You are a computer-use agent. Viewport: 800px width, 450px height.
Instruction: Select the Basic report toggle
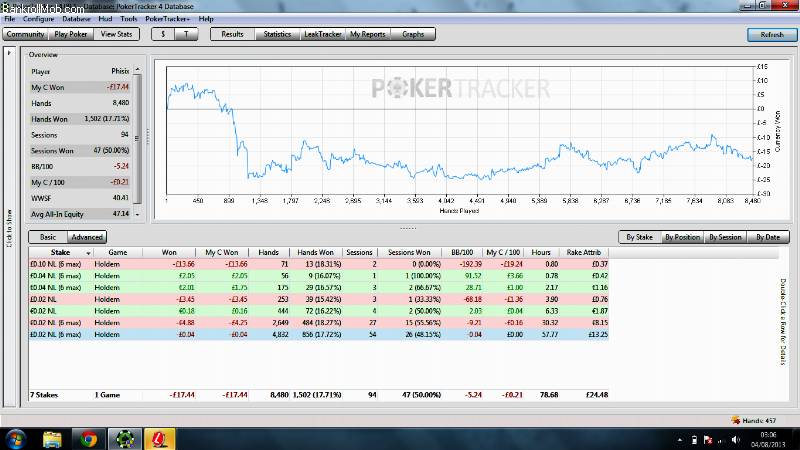click(48, 237)
